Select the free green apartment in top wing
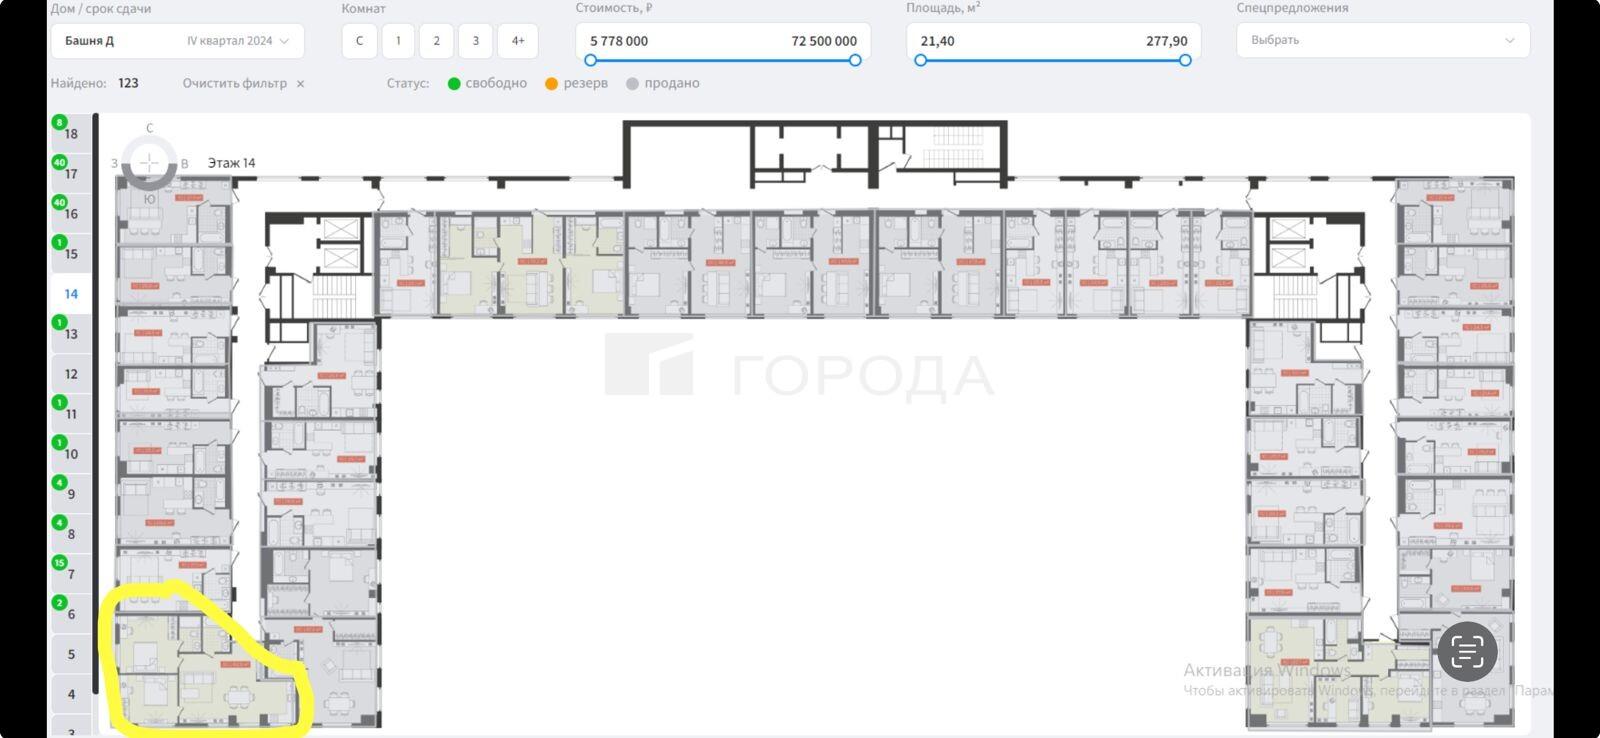The image size is (1600, 738). pos(531,267)
